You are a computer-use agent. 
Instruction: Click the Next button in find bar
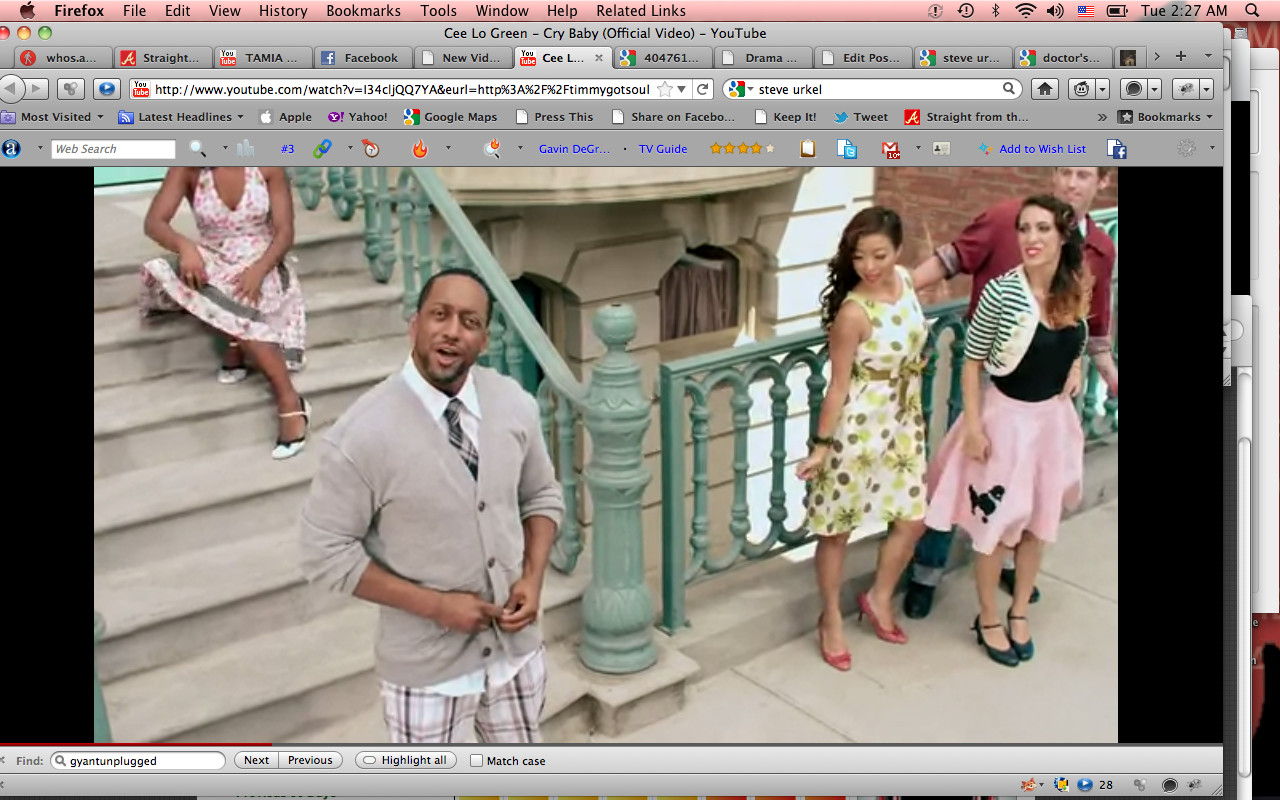click(x=256, y=760)
